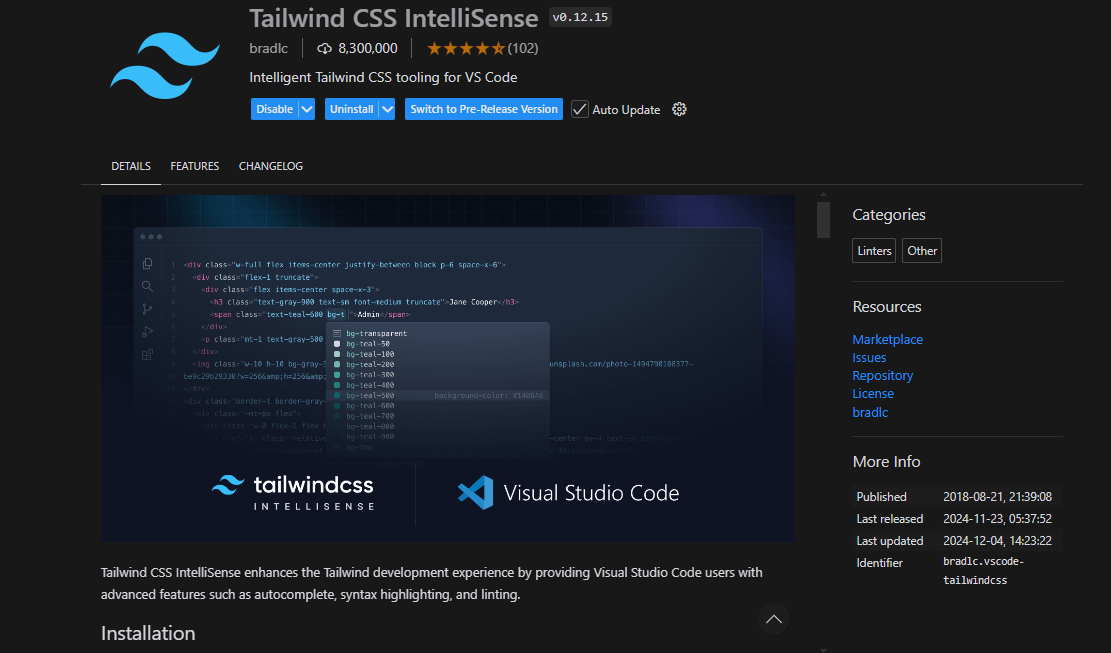Viewport: 1111px width, 653px height.
Task: Click the Tailwind CSS IntelliSense title
Action: tap(394, 18)
